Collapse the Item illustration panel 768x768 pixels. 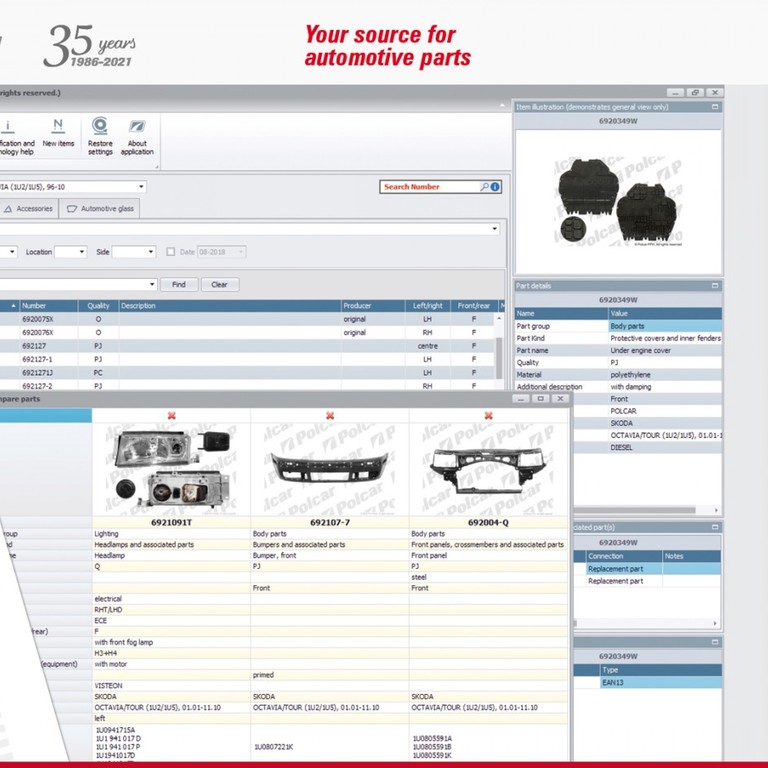coord(715,107)
